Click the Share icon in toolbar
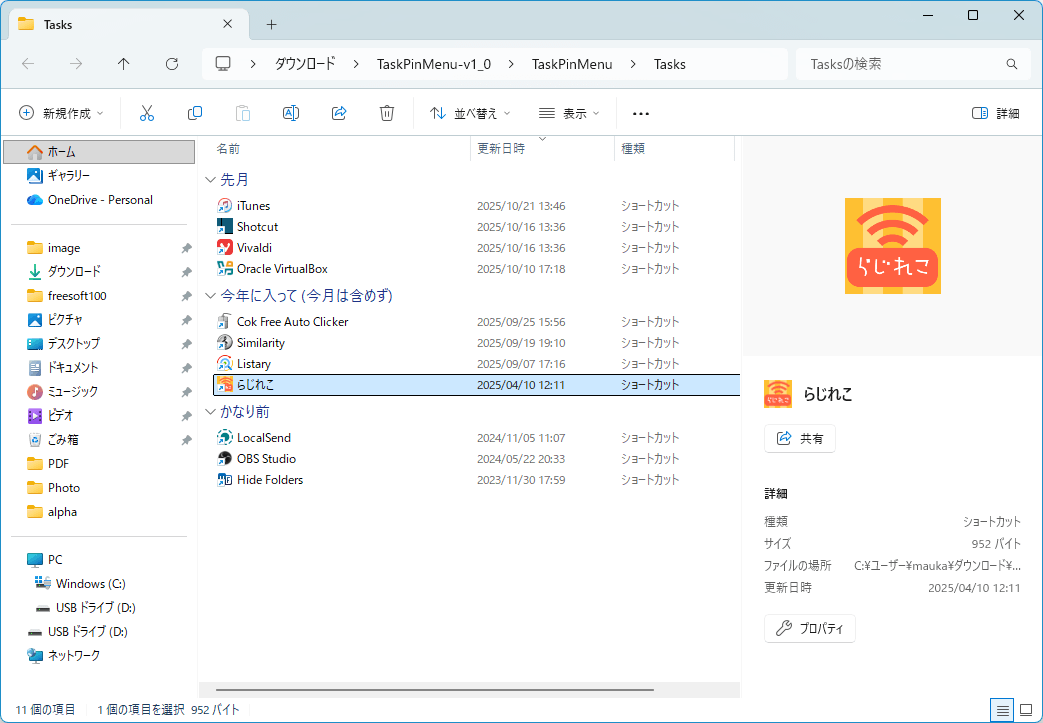Image resolution: width=1043 pixels, height=723 pixels. coord(339,113)
